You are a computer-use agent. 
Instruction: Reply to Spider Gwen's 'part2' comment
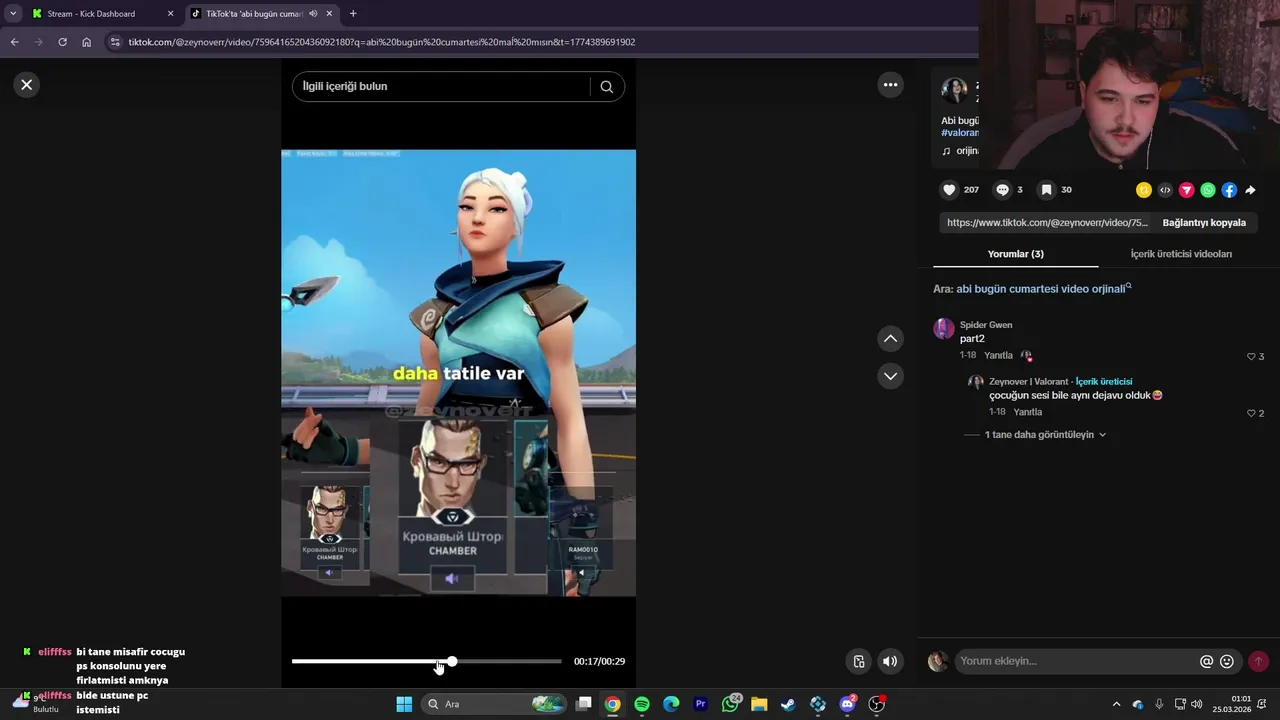[x=998, y=355]
